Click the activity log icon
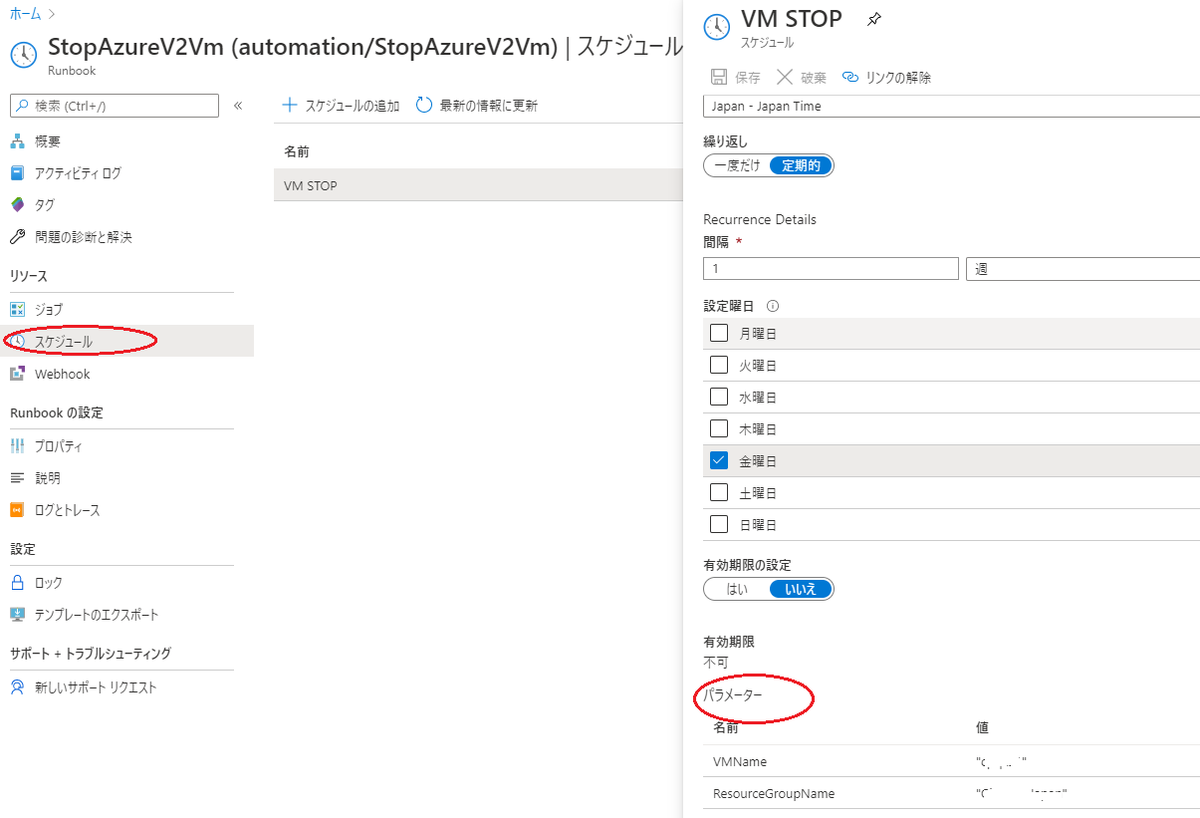This screenshot has height=818, width=1200. tap(17, 173)
